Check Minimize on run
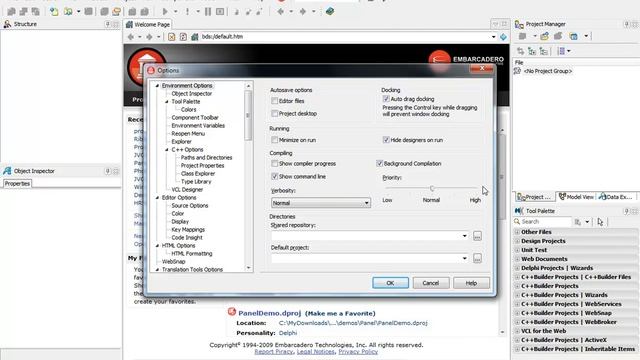Viewport: 640px width, 360px height. [x=275, y=140]
